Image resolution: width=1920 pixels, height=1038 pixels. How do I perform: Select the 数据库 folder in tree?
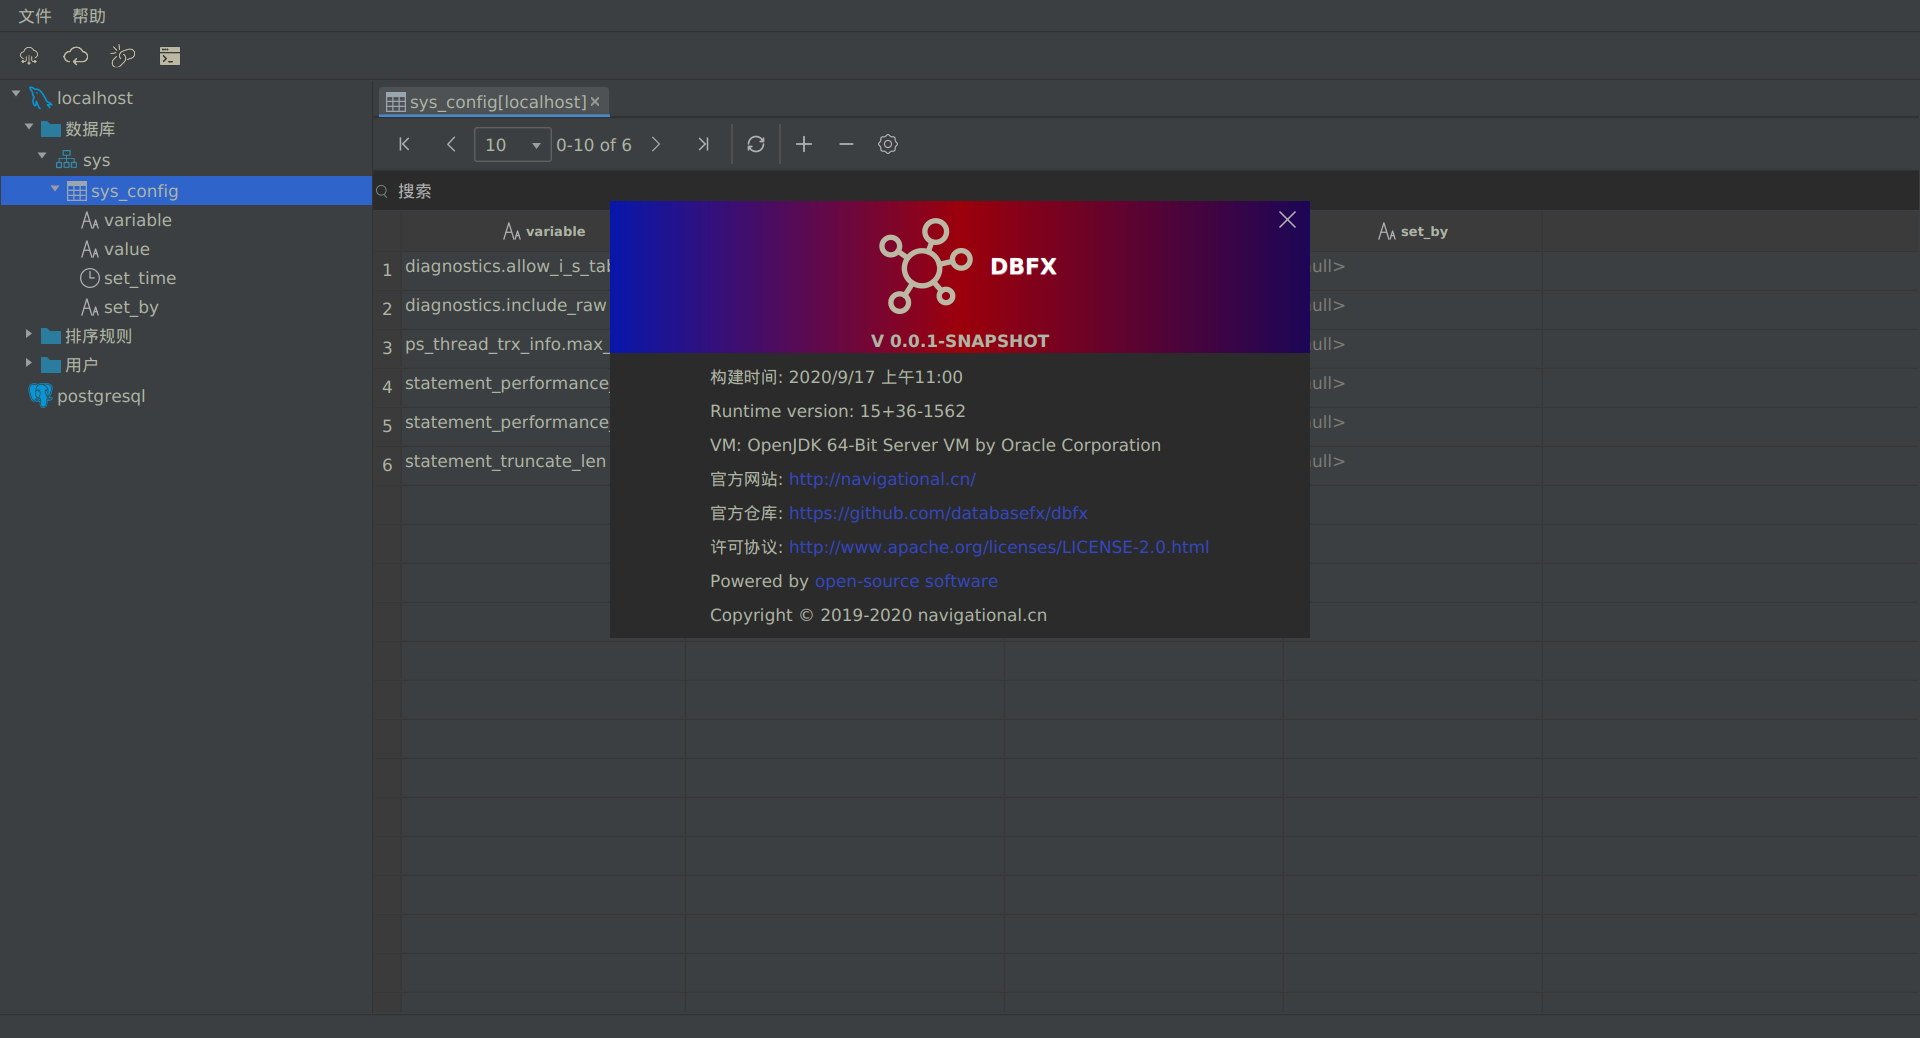[x=90, y=129]
